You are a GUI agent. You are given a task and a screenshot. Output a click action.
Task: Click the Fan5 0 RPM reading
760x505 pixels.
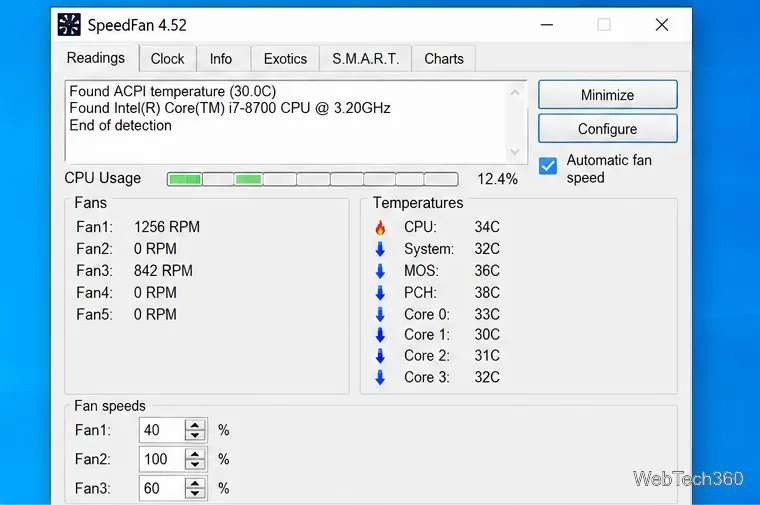point(155,315)
